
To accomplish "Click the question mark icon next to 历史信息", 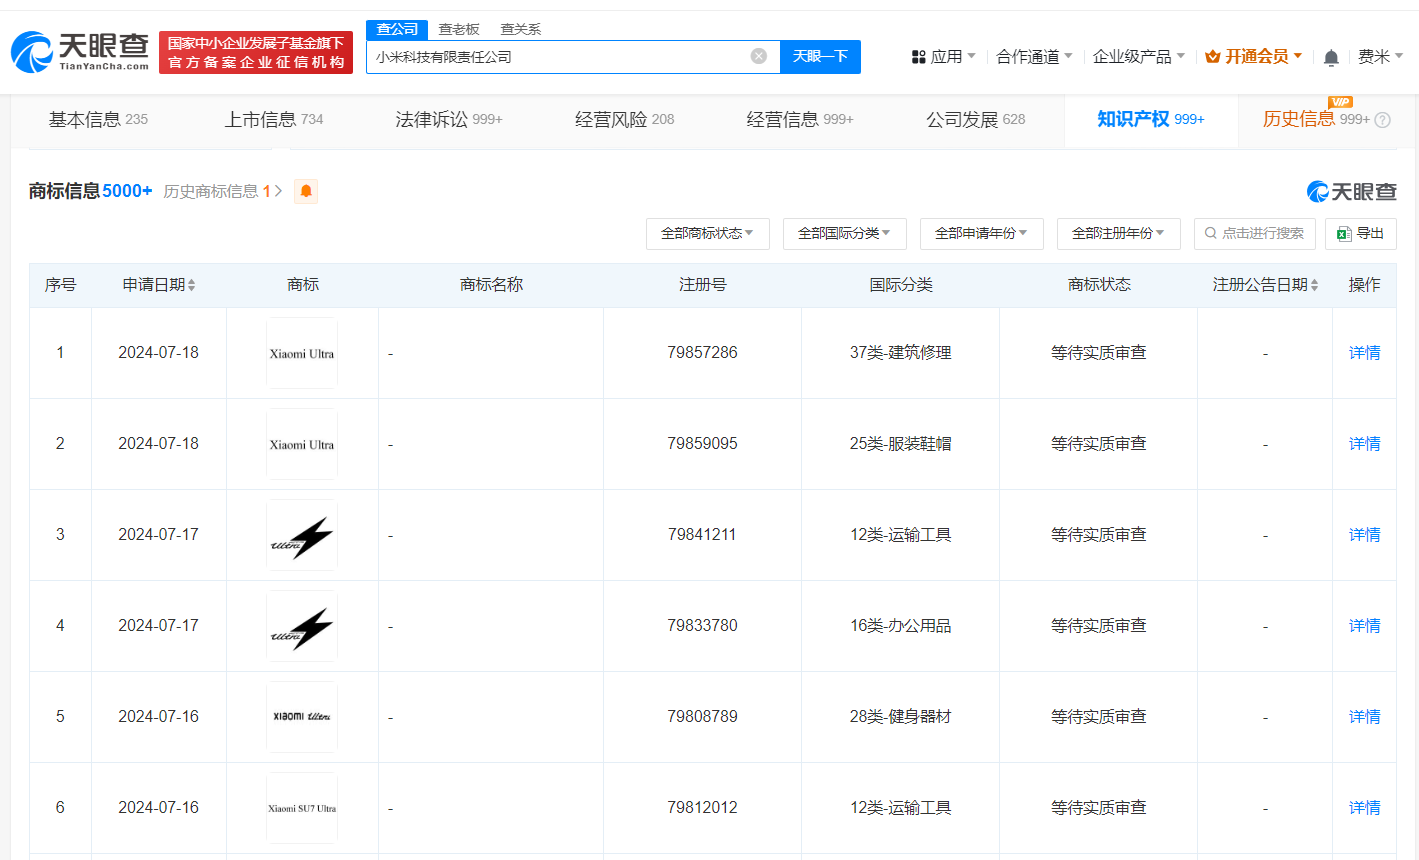I will [x=1383, y=119].
